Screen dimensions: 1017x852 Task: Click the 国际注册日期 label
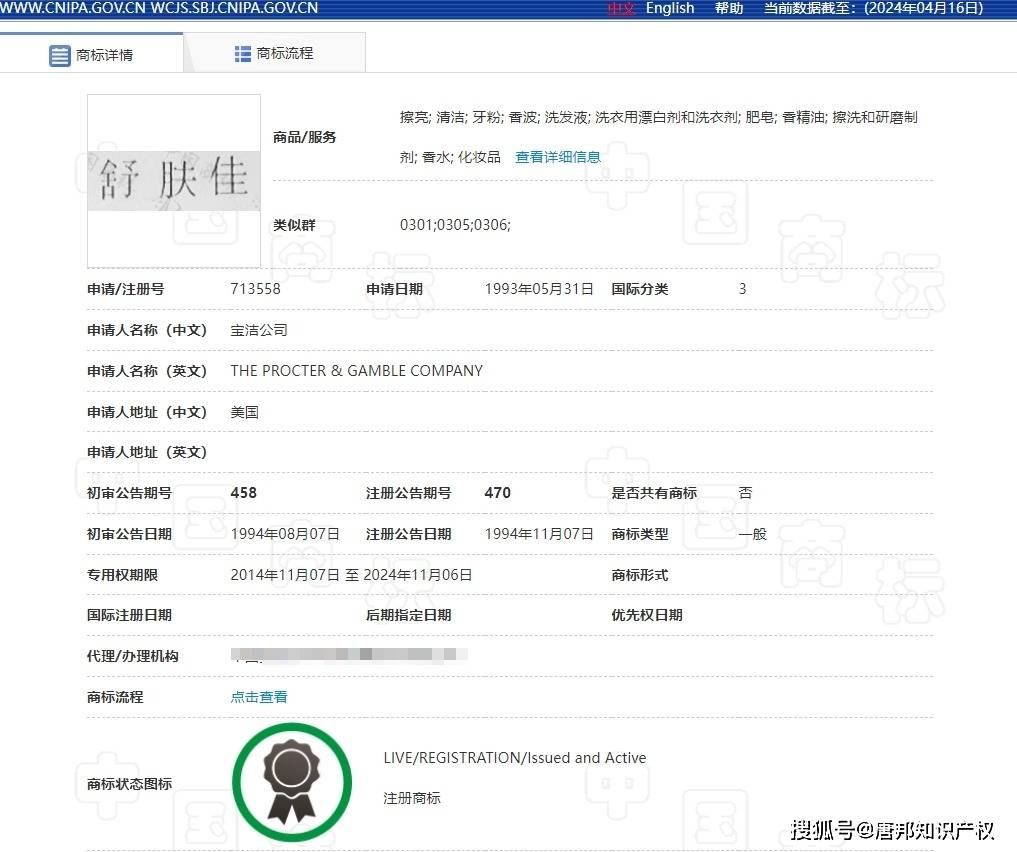130,615
